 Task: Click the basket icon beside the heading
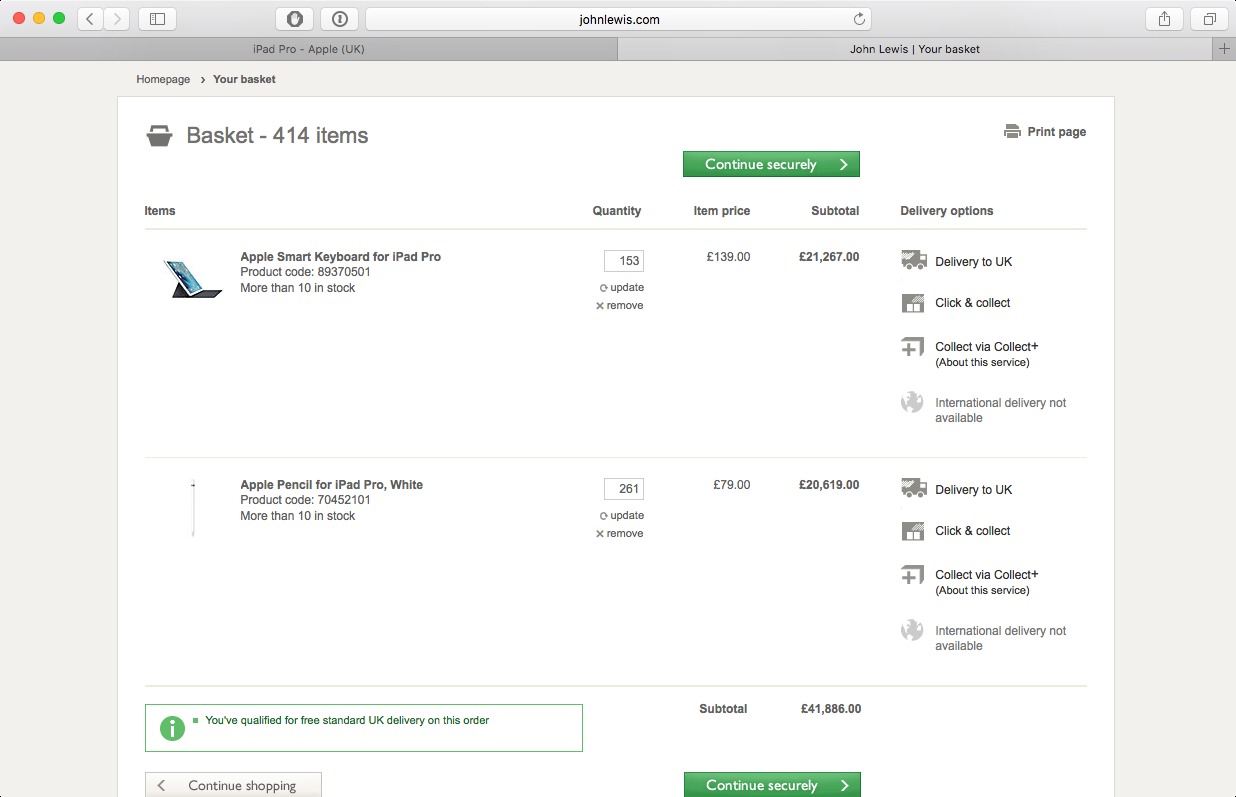click(x=159, y=136)
